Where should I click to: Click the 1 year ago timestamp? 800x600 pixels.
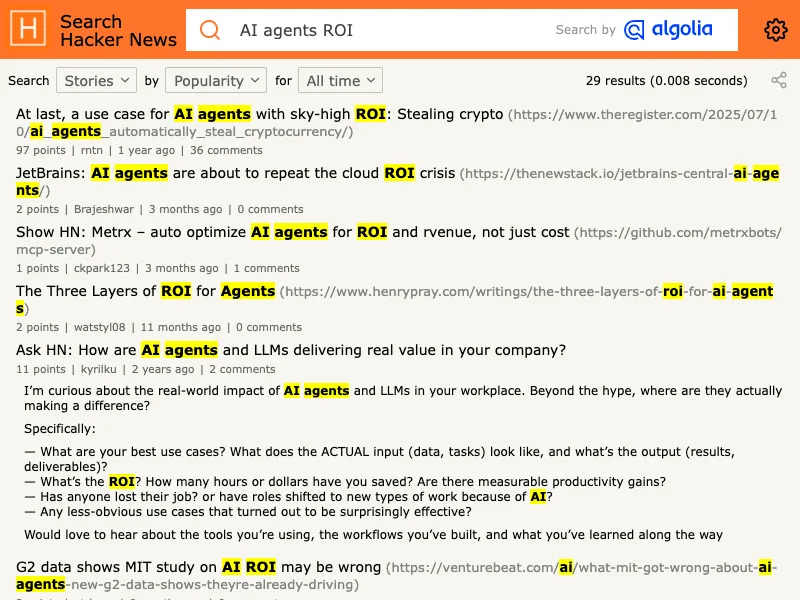[x=146, y=151]
